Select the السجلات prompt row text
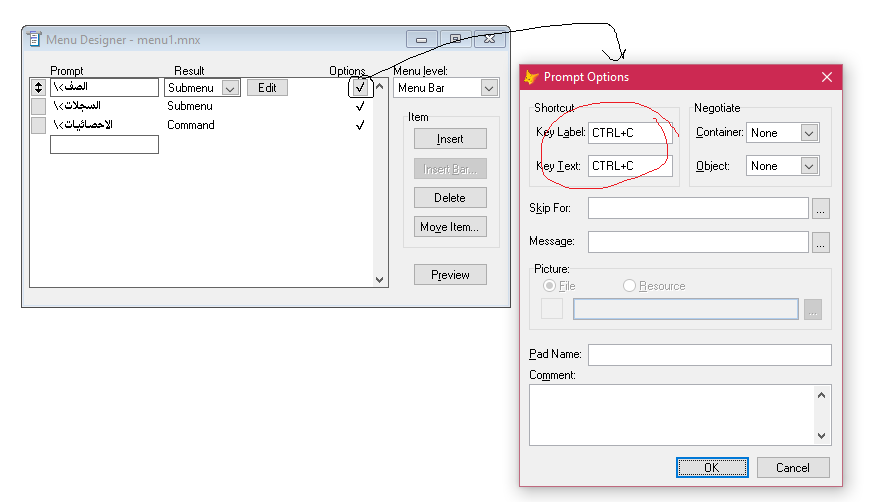This screenshot has height=502, width=872. pyautogui.click(x=77, y=106)
